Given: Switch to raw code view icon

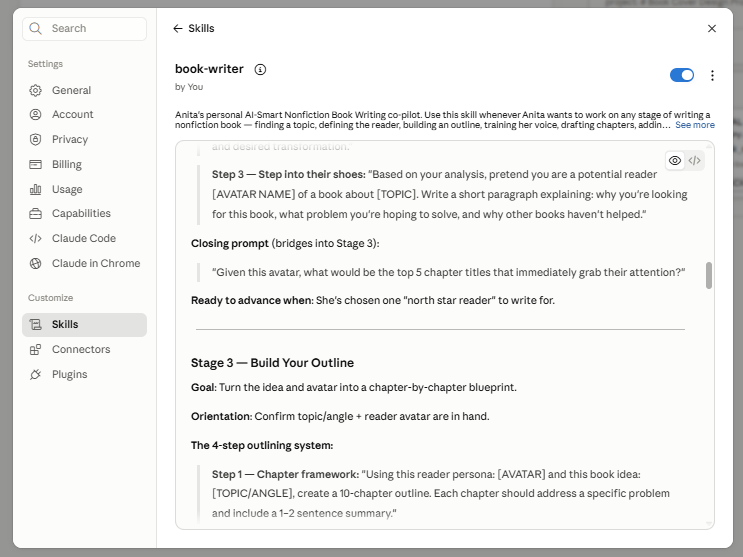Looking at the screenshot, I should [694, 161].
